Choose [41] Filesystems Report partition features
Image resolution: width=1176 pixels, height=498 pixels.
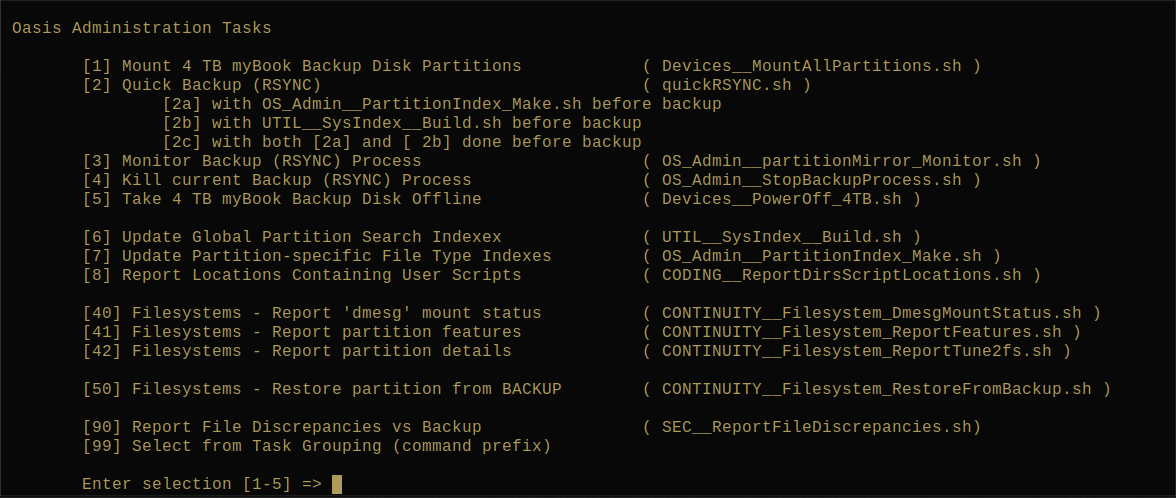point(301,332)
